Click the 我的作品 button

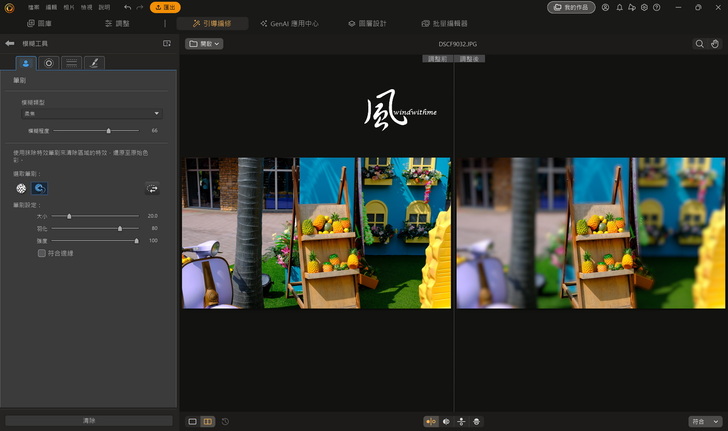[570, 7]
